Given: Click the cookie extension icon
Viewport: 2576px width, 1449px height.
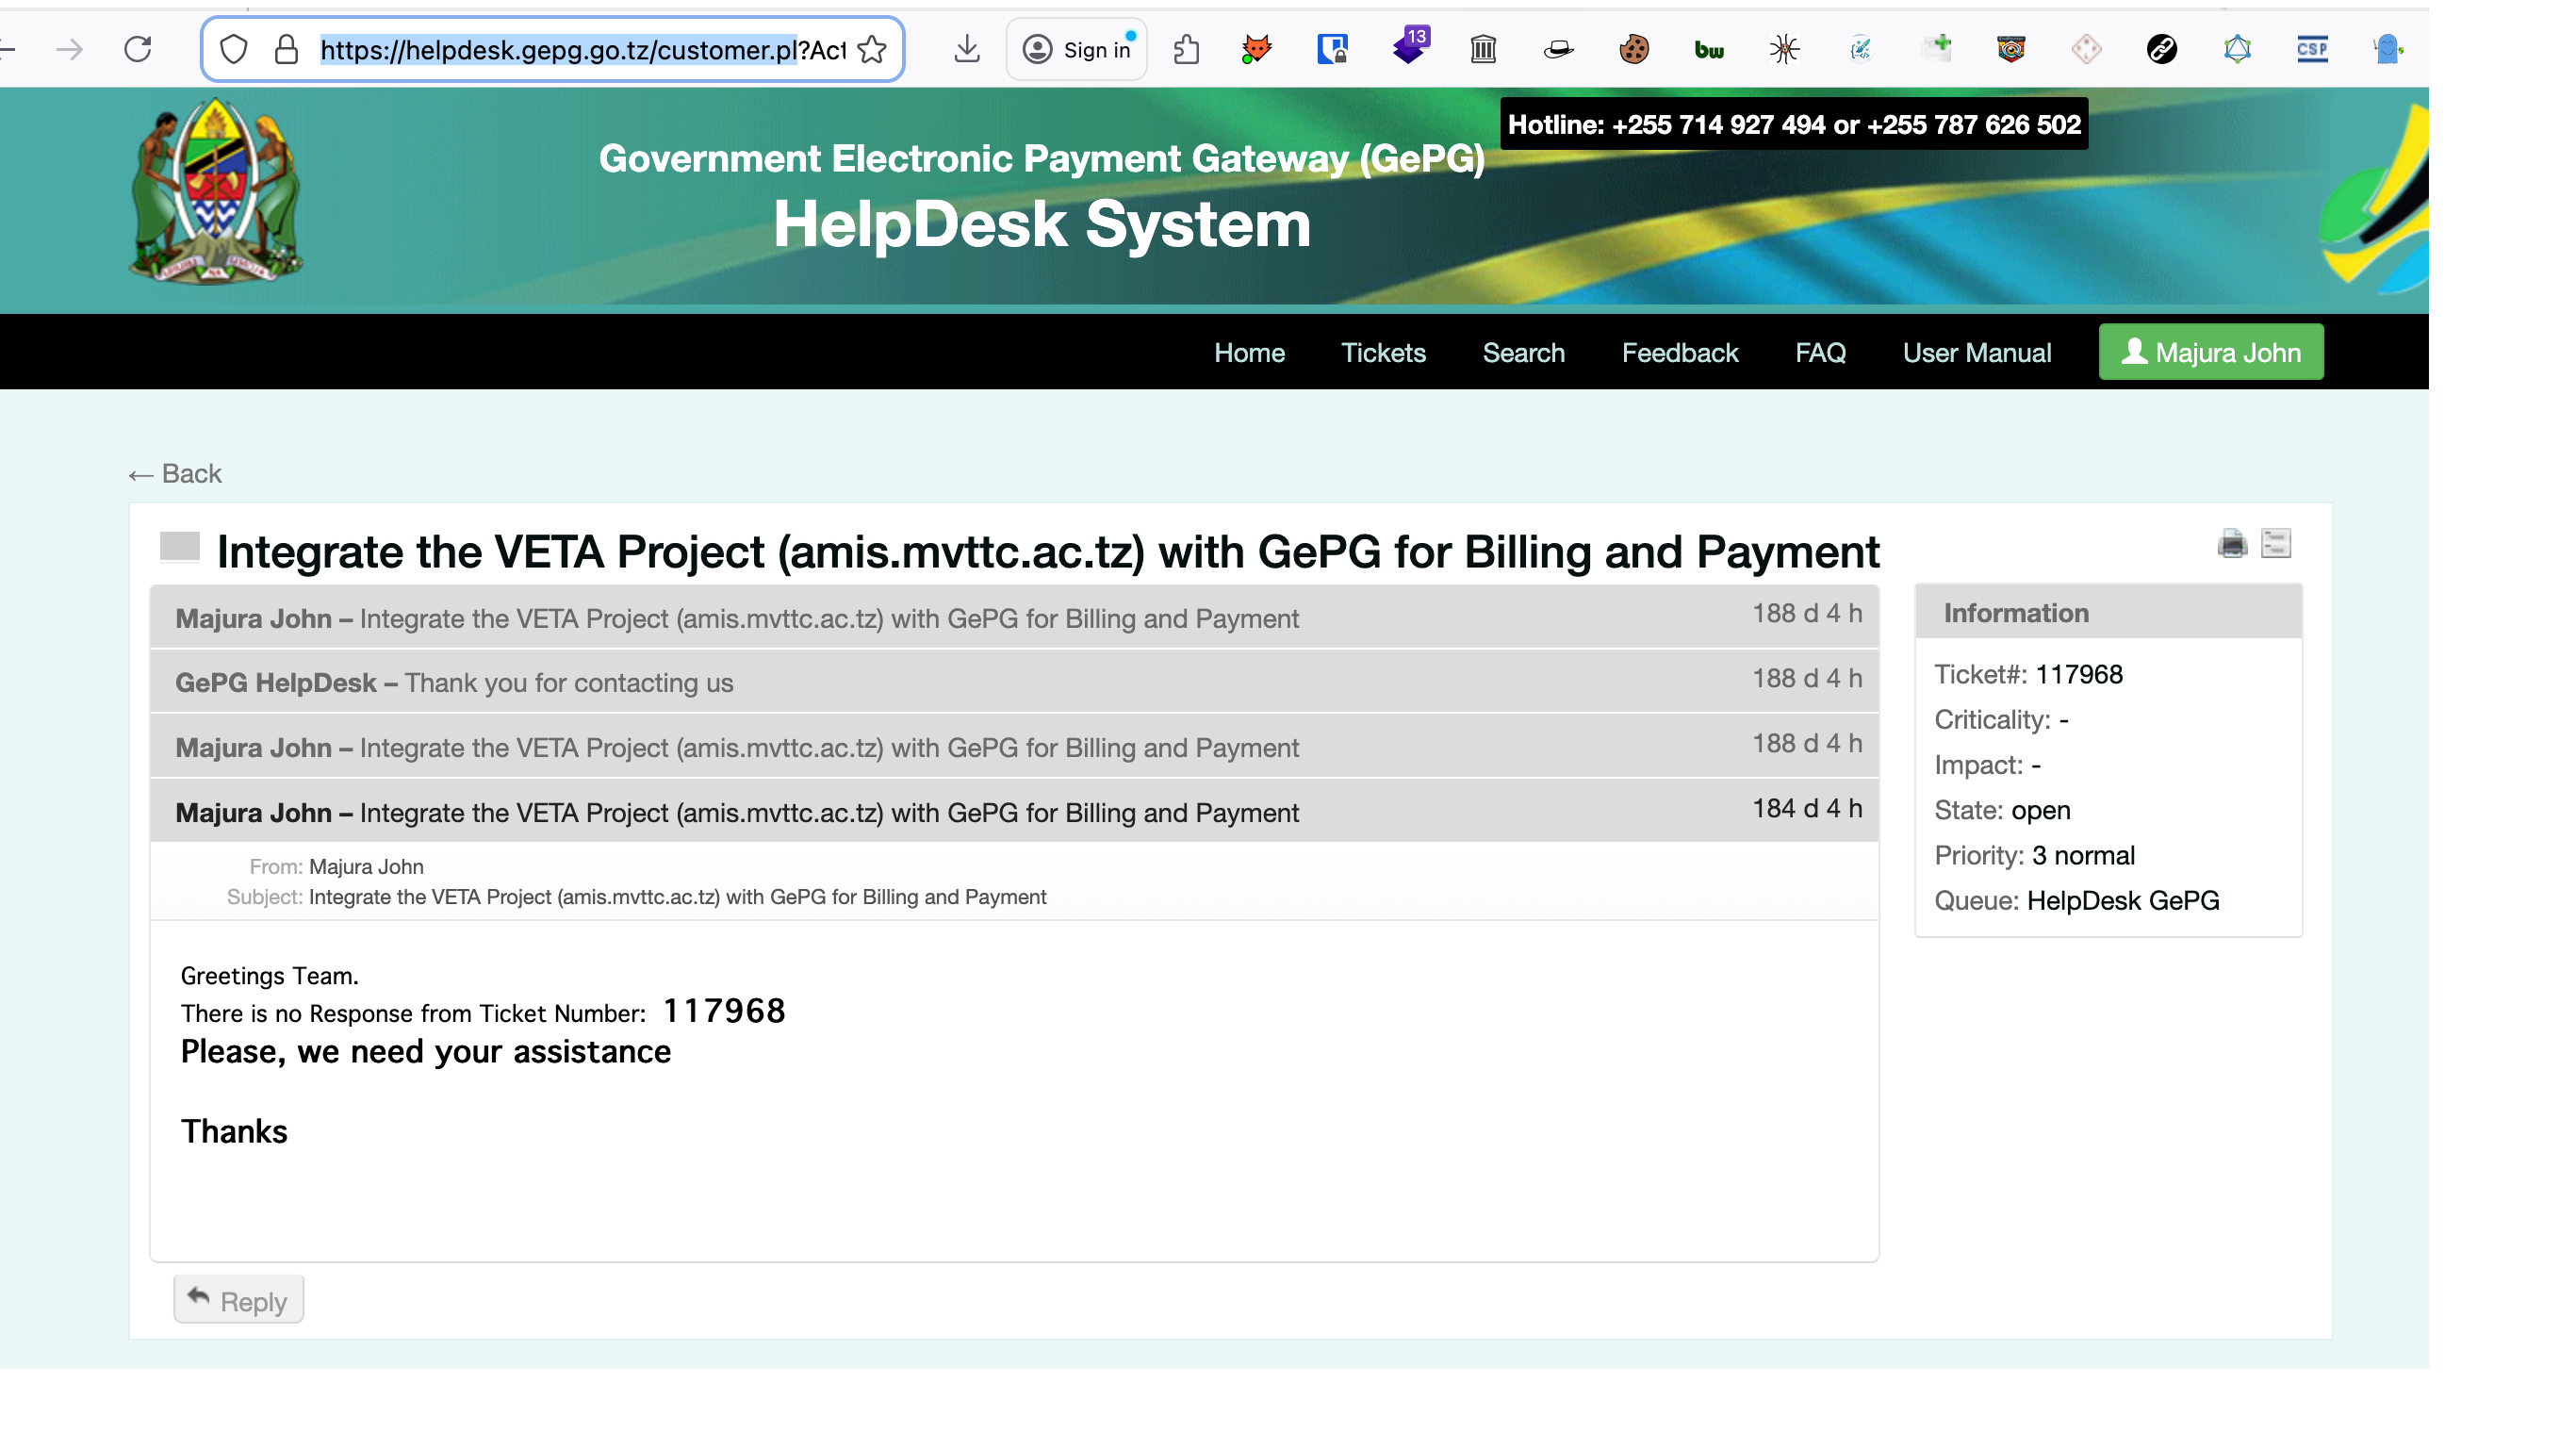Looking at the screenshot, I should 1634,49.
